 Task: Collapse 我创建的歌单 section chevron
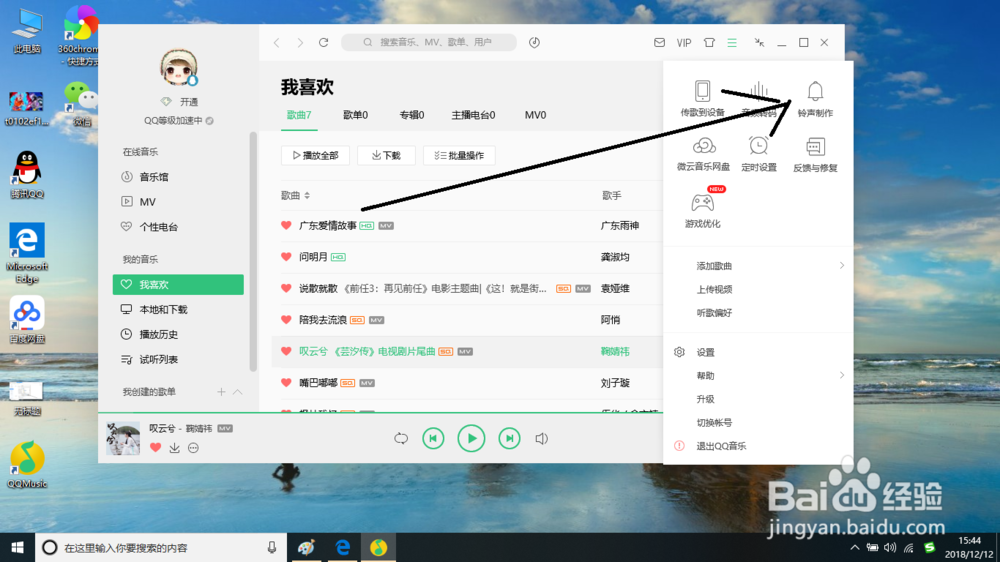pos(237,392)
